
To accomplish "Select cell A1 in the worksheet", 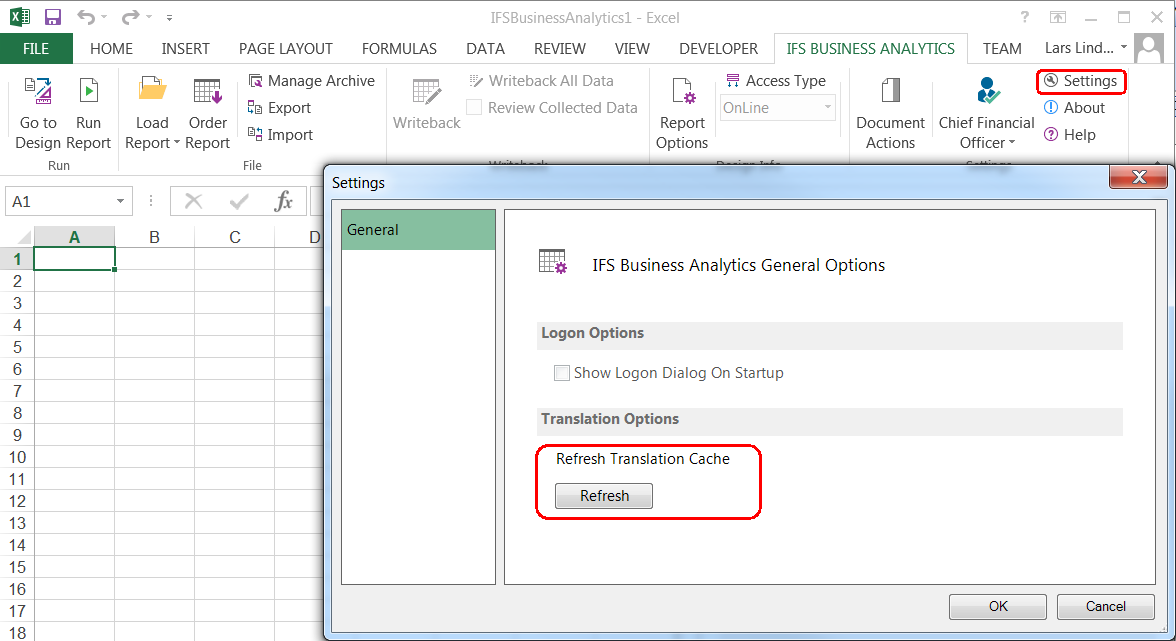I will coord(74,259).
